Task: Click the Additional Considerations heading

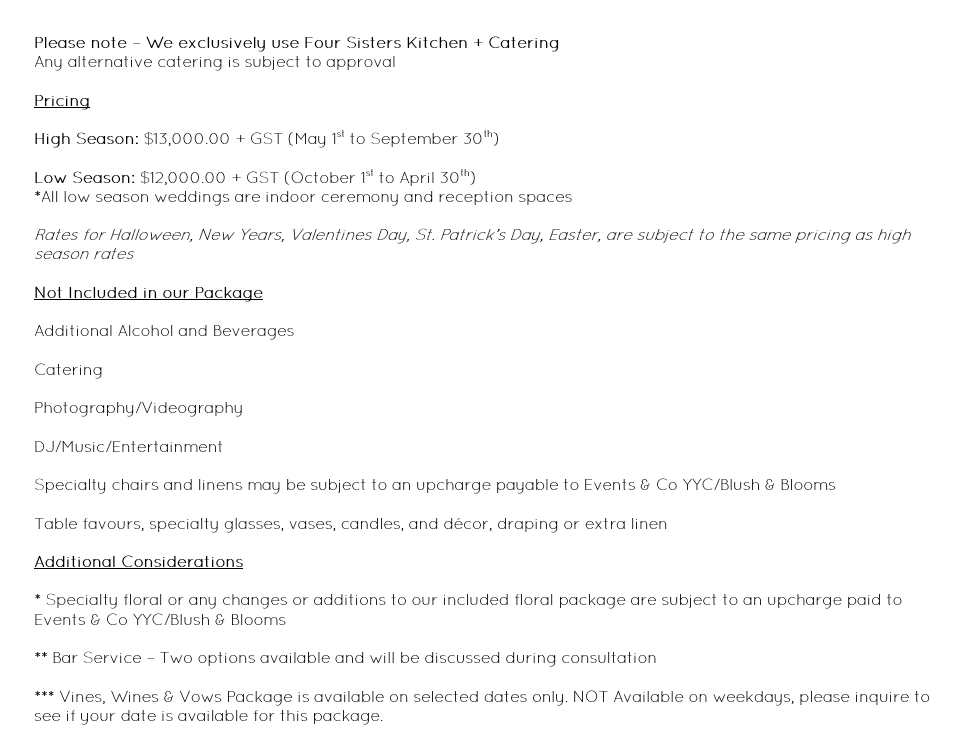Action: point(138,562)
